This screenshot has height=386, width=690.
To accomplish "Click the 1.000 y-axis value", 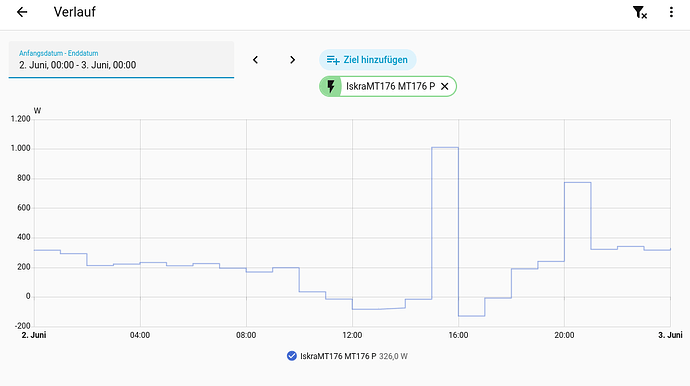I will point(21,148).
